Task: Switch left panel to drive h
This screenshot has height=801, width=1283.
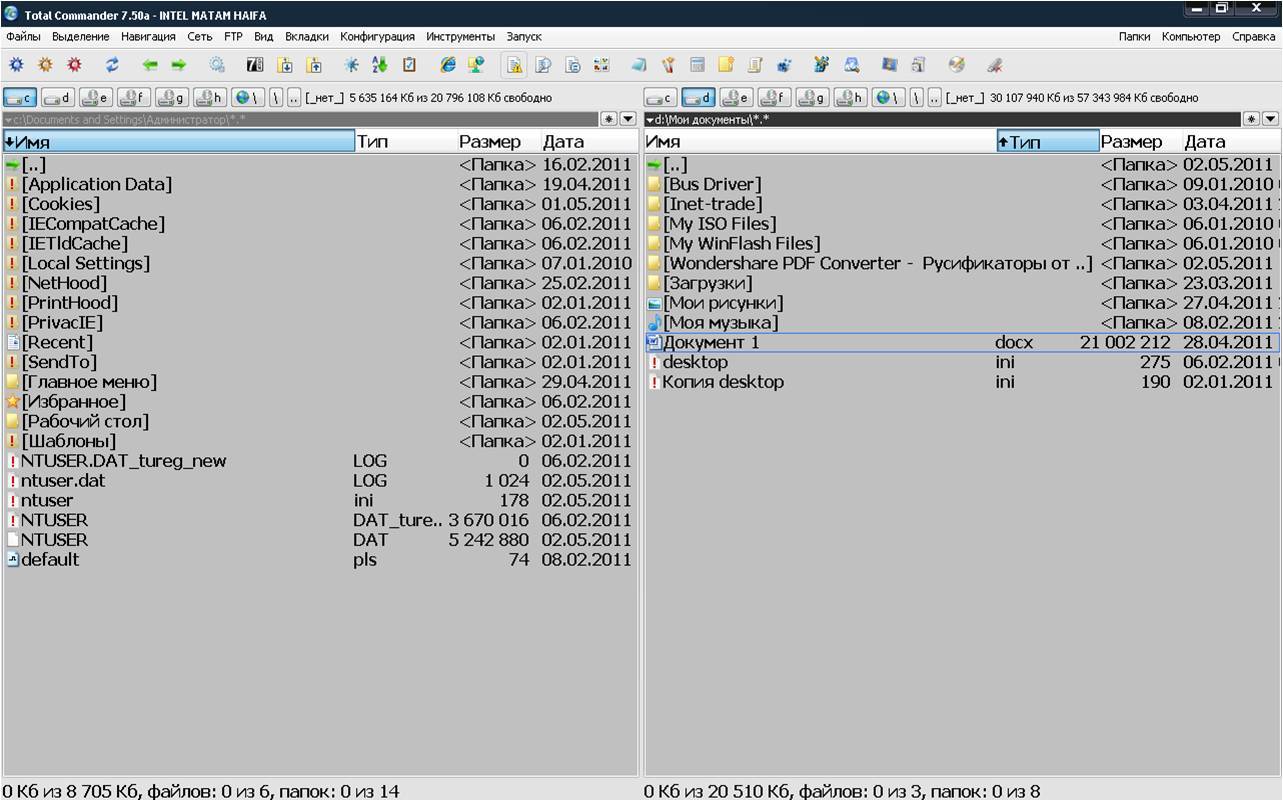Action: pos(211,98)
